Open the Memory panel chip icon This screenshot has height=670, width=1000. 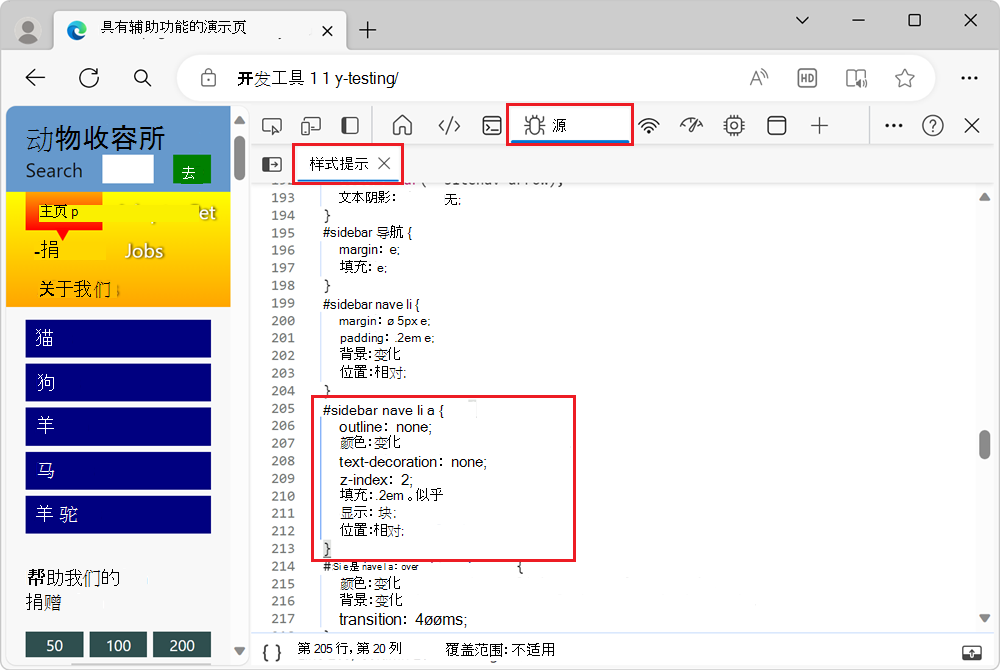(733, 125)
